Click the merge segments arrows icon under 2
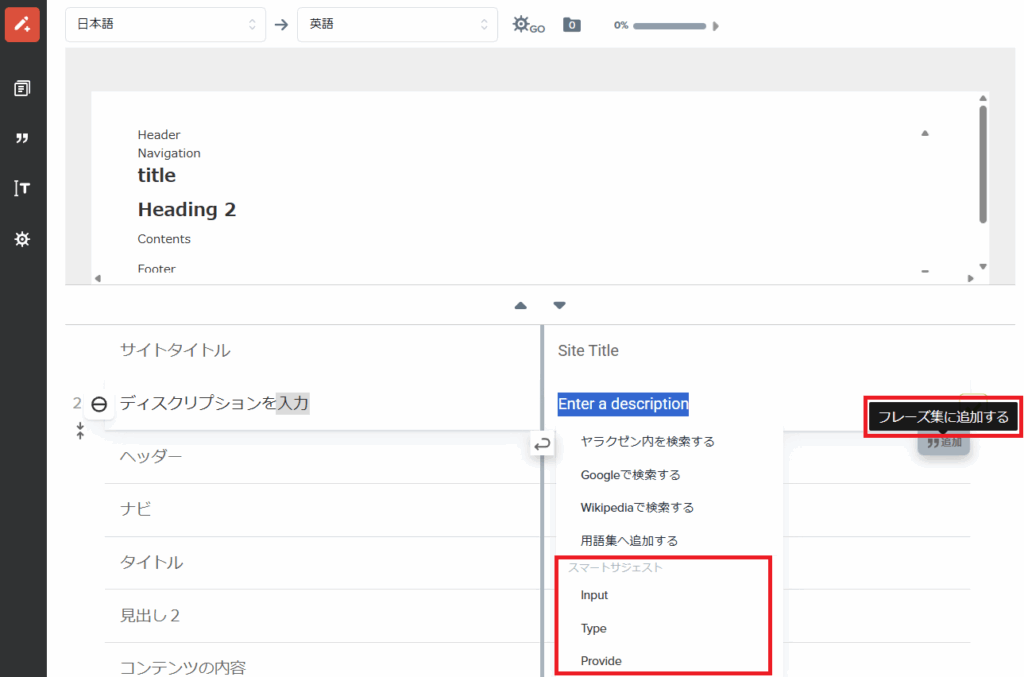1024x677 pixels. tap(80, 431)
